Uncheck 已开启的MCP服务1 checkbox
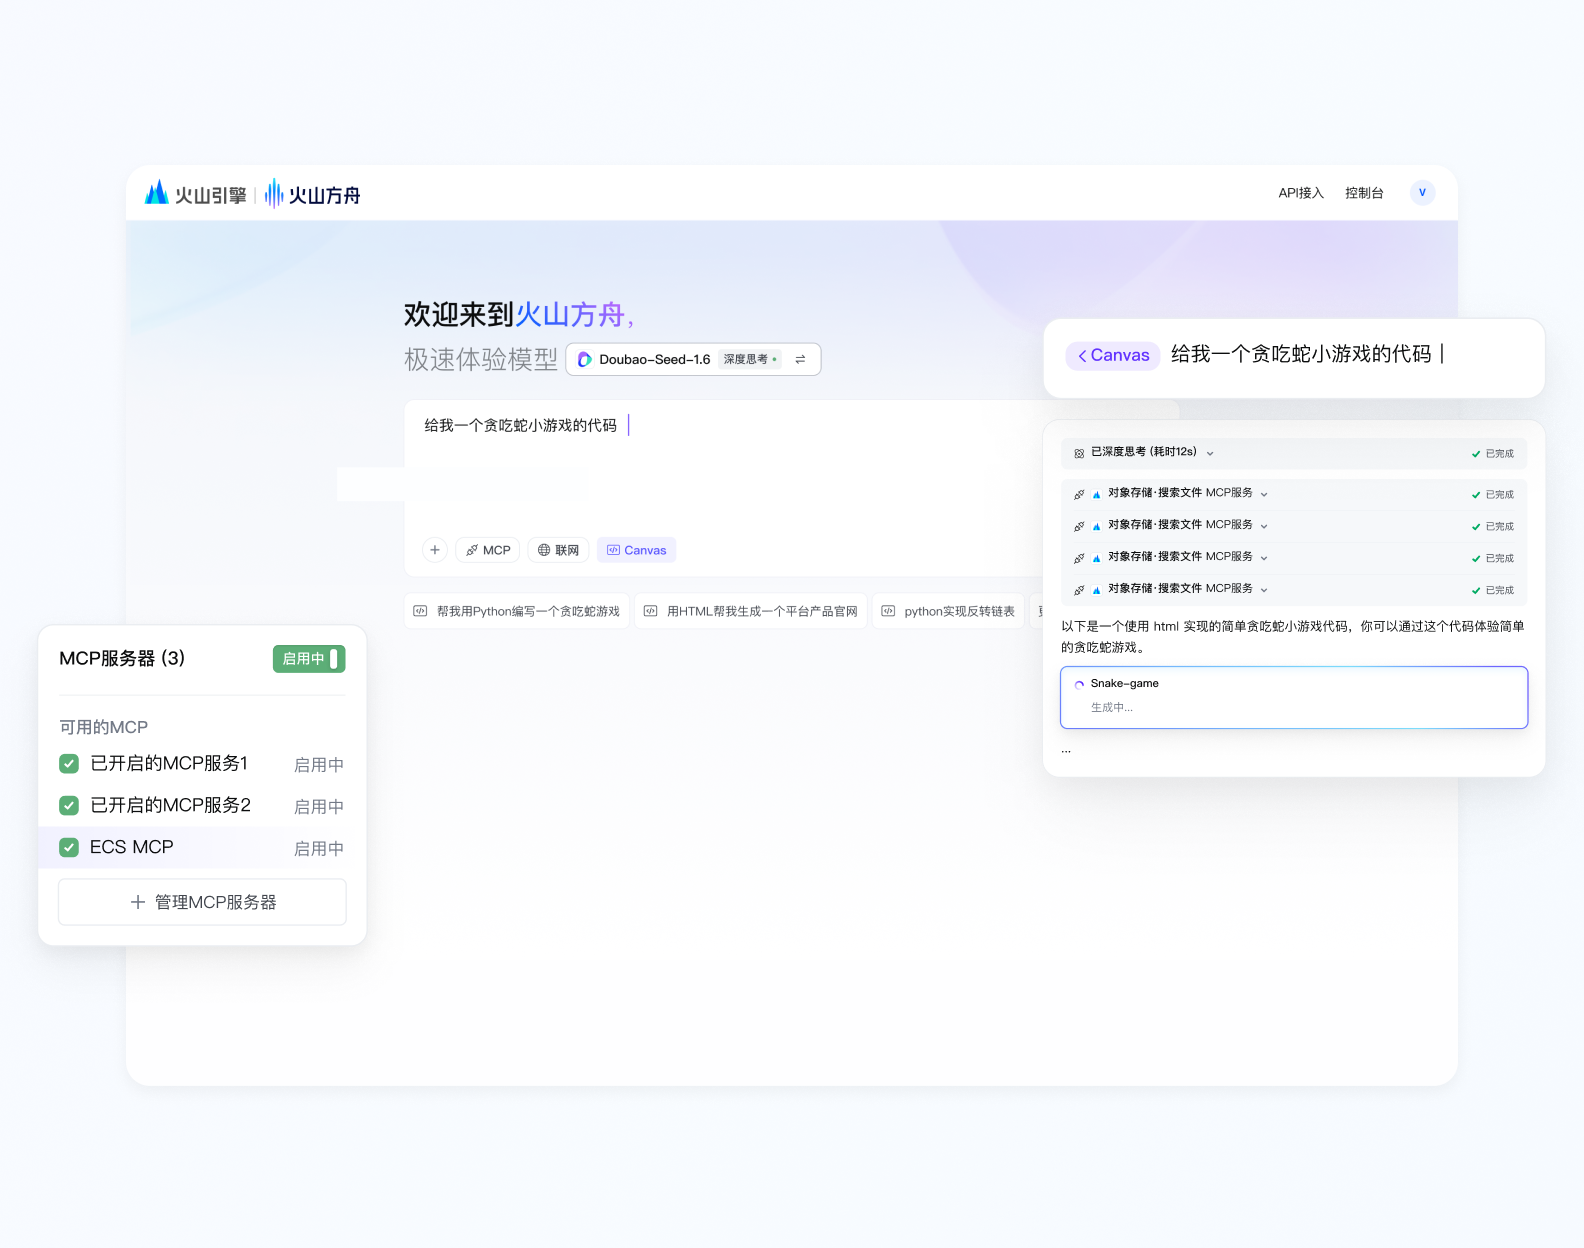The height and width of the screenshot is (1248, 1584). 69,764
